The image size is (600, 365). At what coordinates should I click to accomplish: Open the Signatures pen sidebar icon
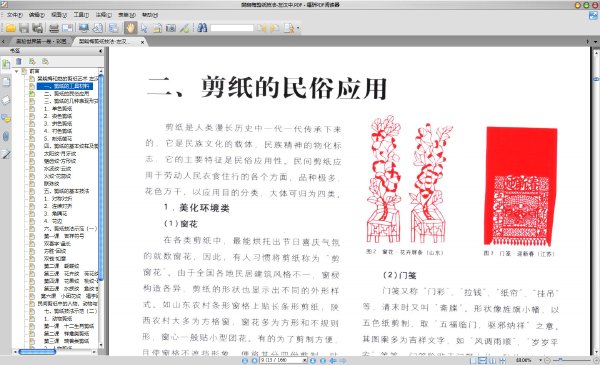coord(6,155)
